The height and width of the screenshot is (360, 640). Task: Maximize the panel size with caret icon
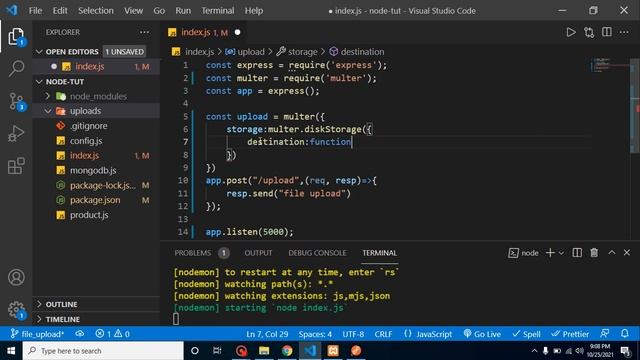[x=611, y=253]
